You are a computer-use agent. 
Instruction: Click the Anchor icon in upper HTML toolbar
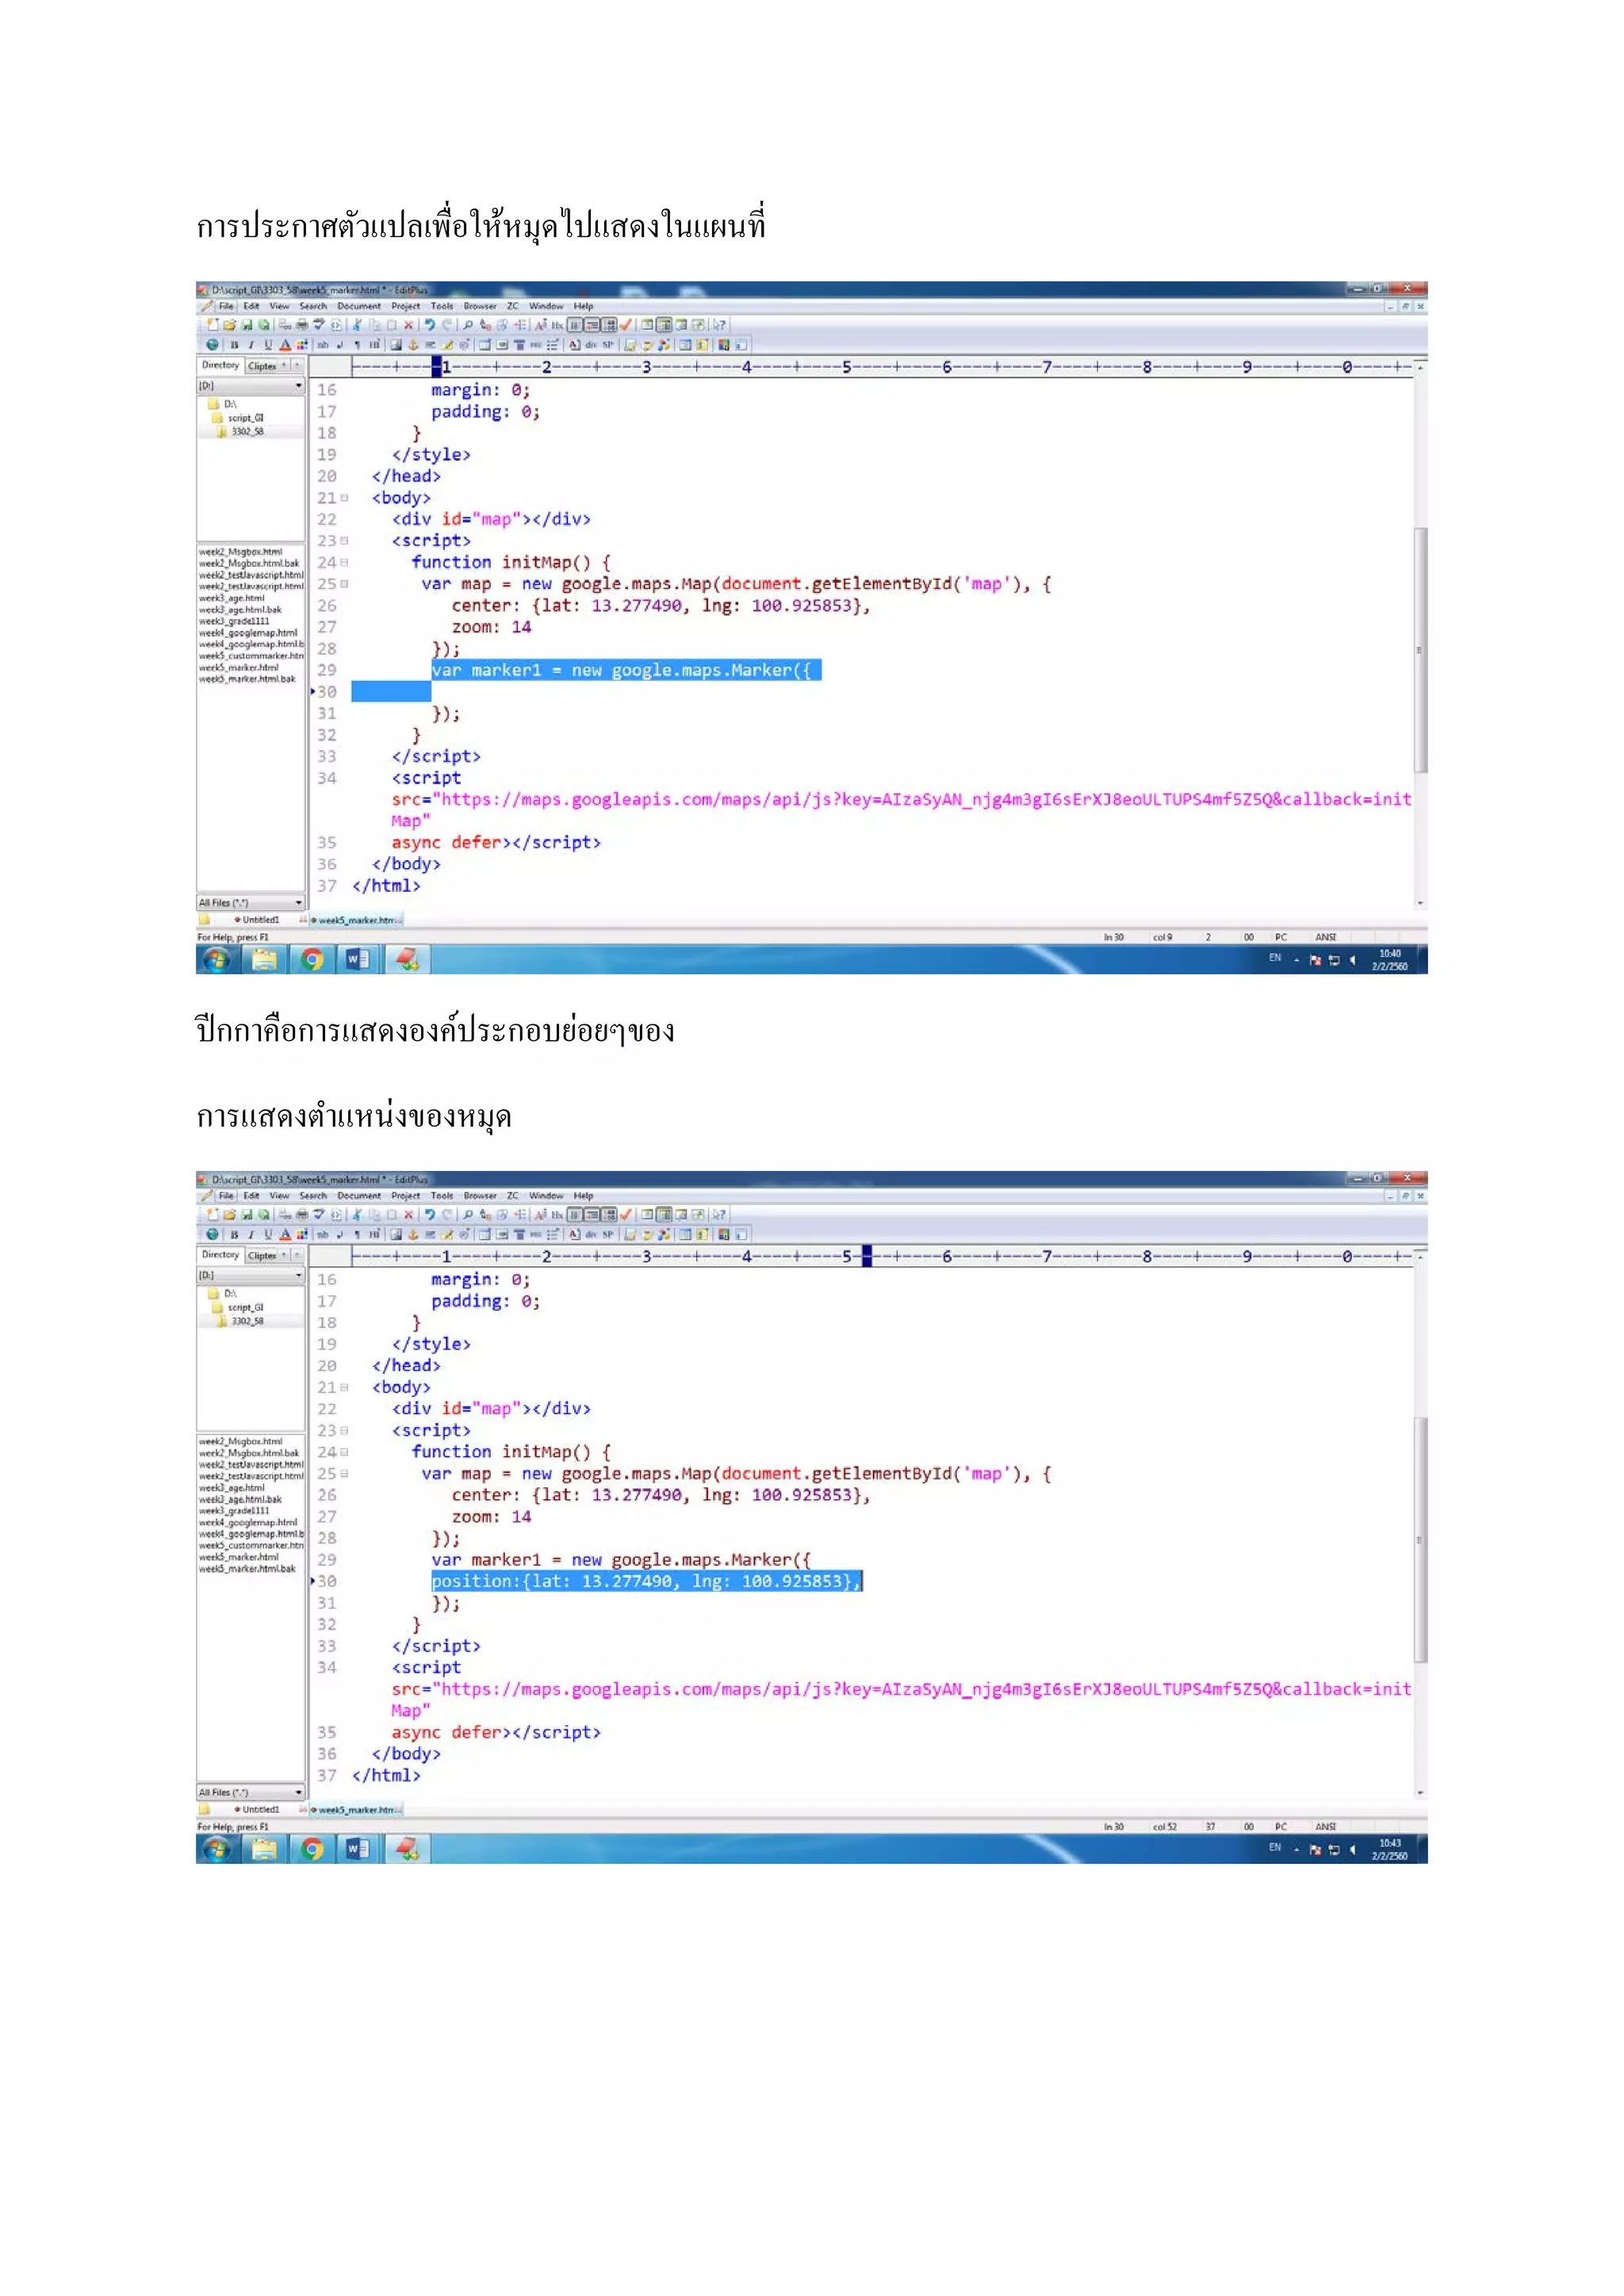click(413, 345)
